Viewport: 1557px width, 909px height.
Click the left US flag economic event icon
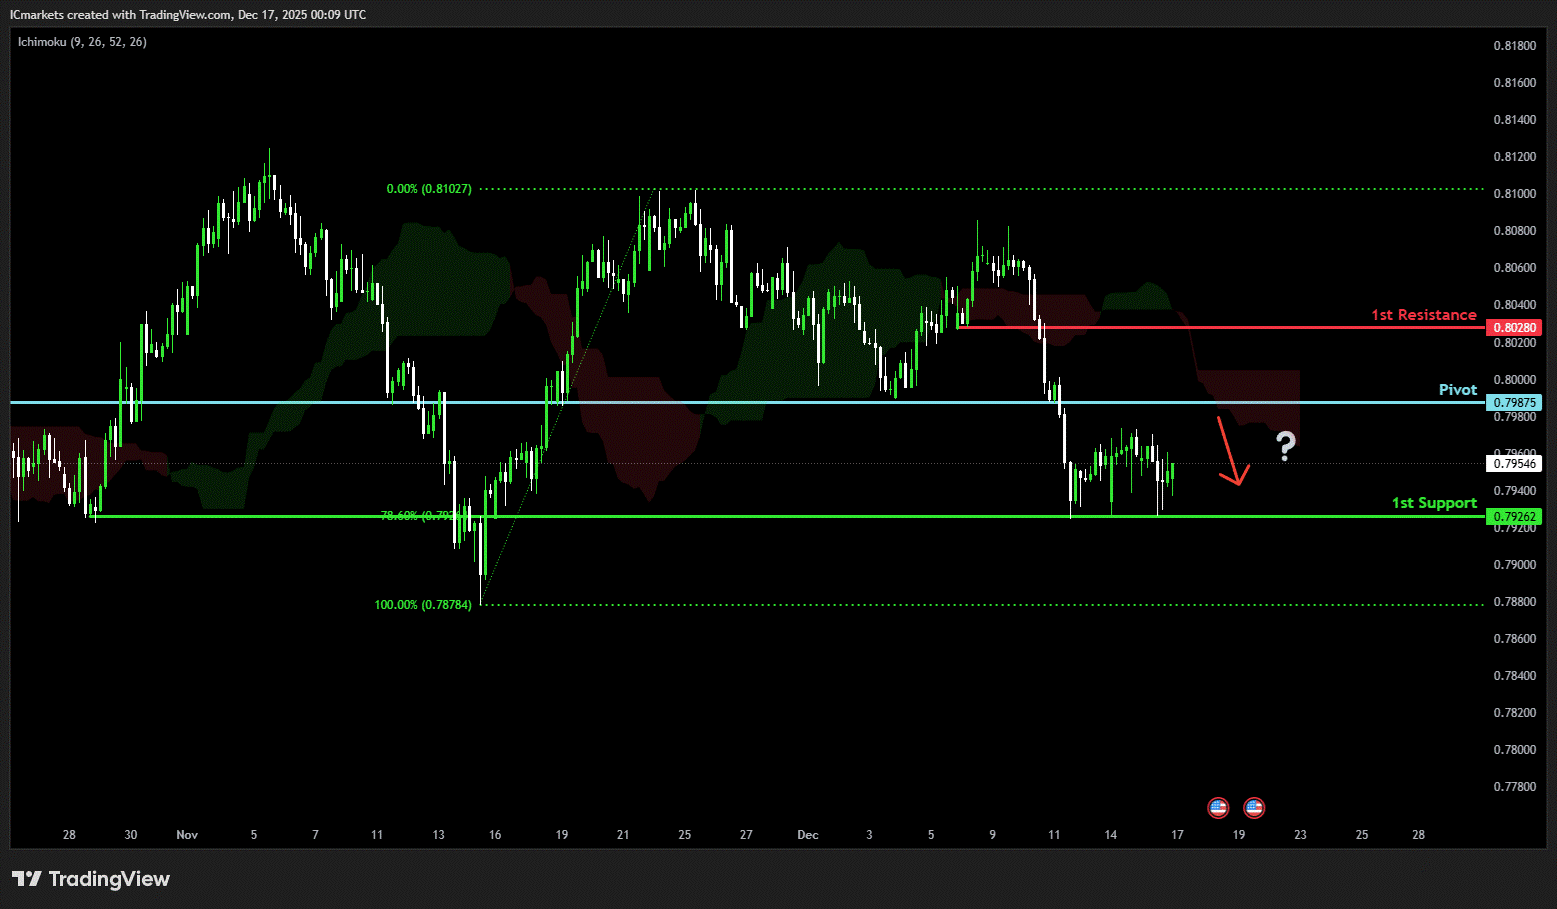[x=1217, y=807]
